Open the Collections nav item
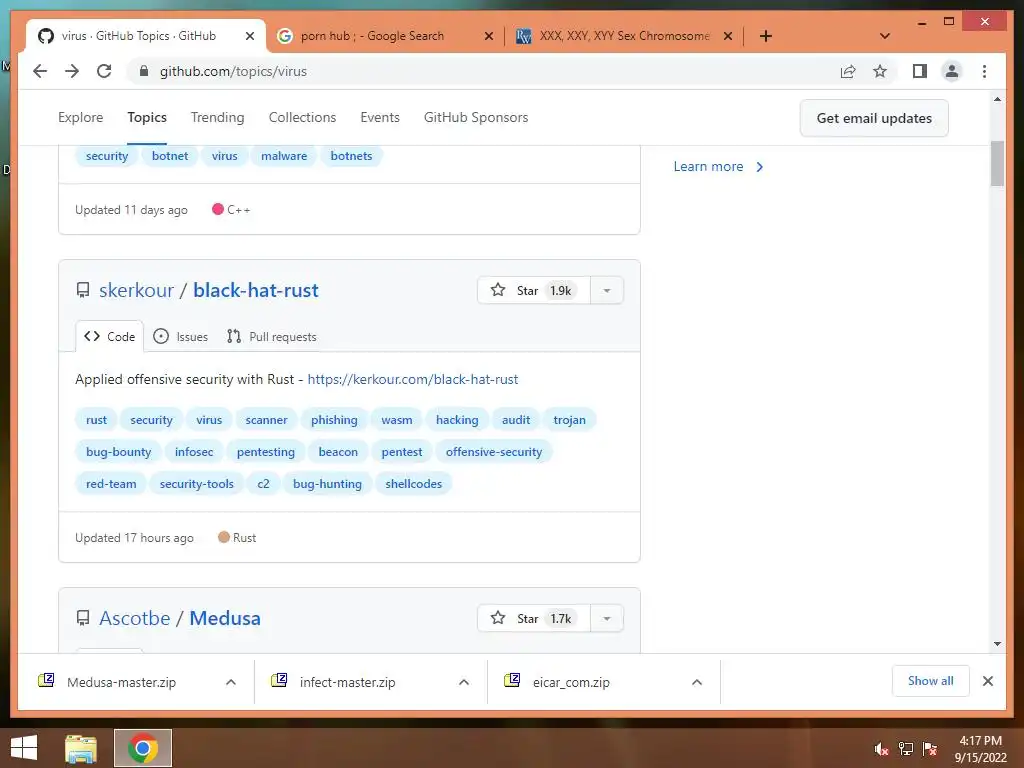The width and height of the screenshot is (1024, 768). pos(302,118)
